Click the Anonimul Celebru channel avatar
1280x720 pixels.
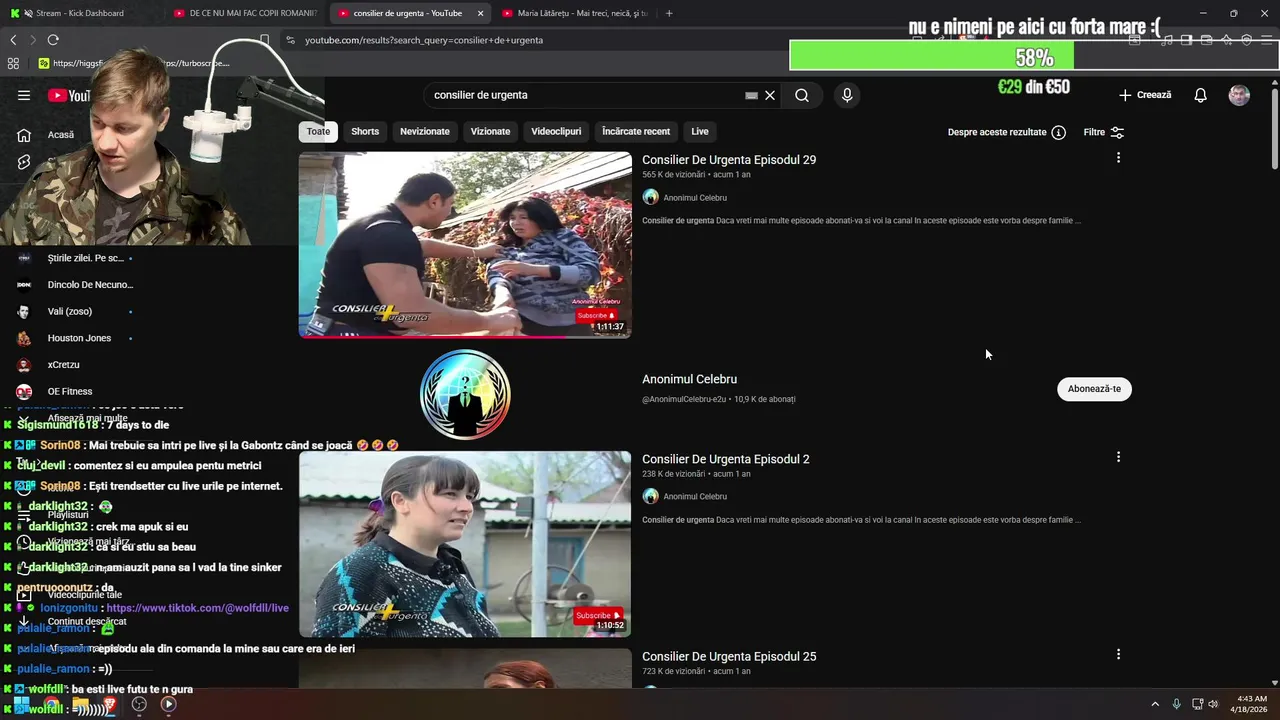pyautogui.click(x=465, y=395)
